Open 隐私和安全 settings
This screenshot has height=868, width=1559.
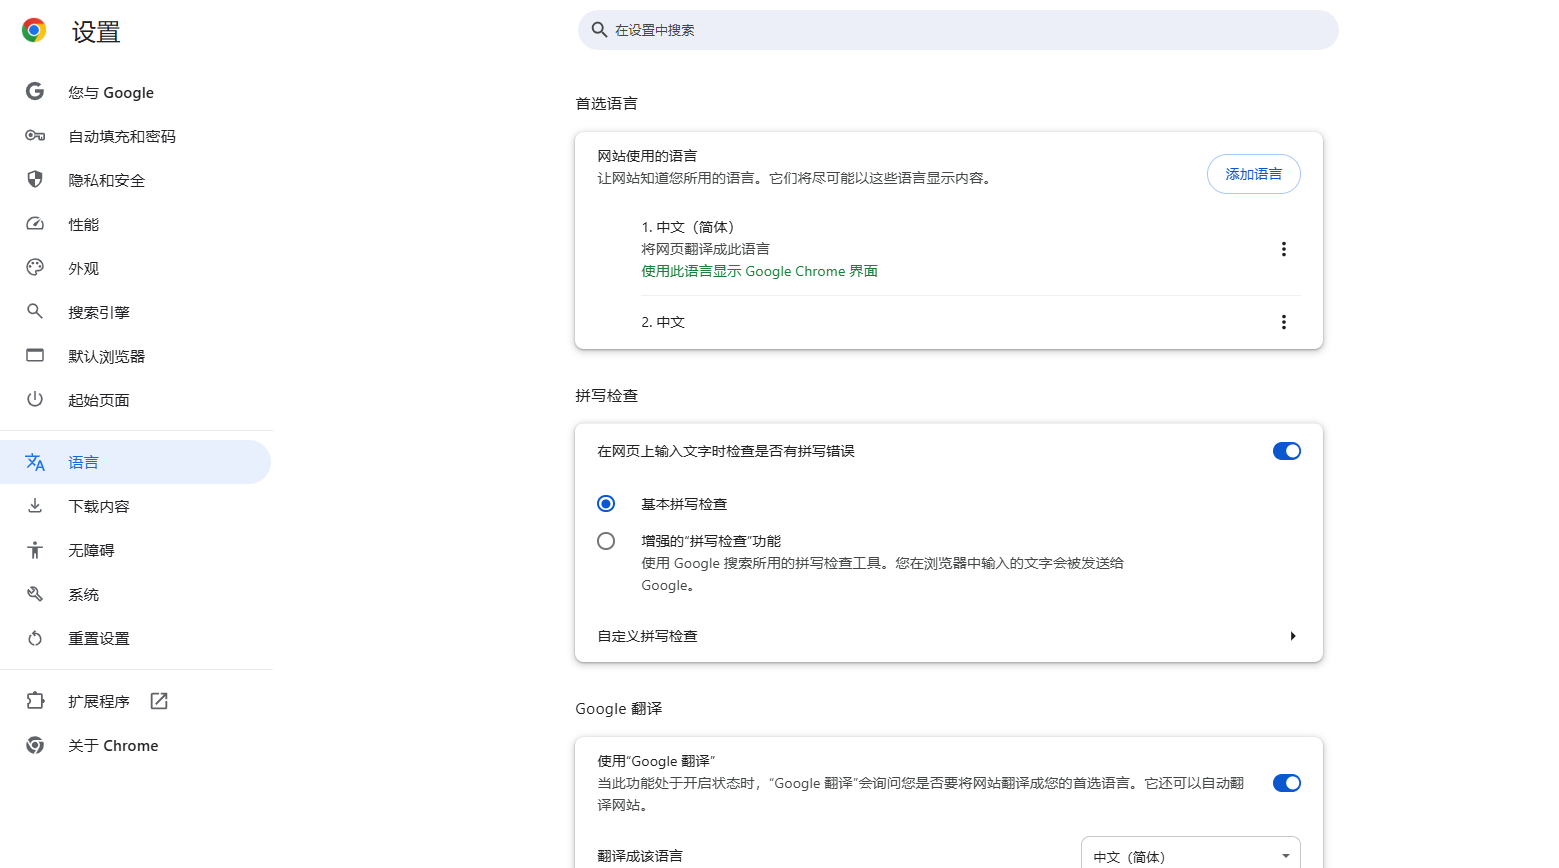point(135,180)
